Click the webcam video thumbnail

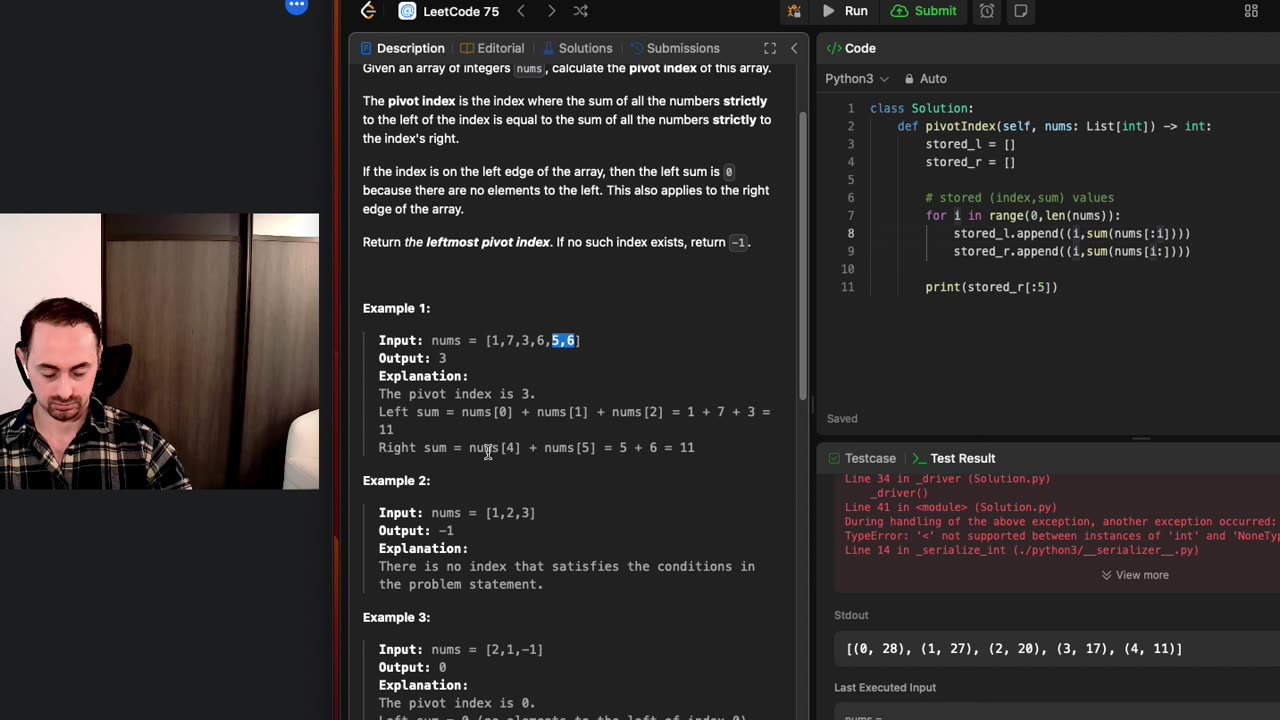(x=160, y=351)
